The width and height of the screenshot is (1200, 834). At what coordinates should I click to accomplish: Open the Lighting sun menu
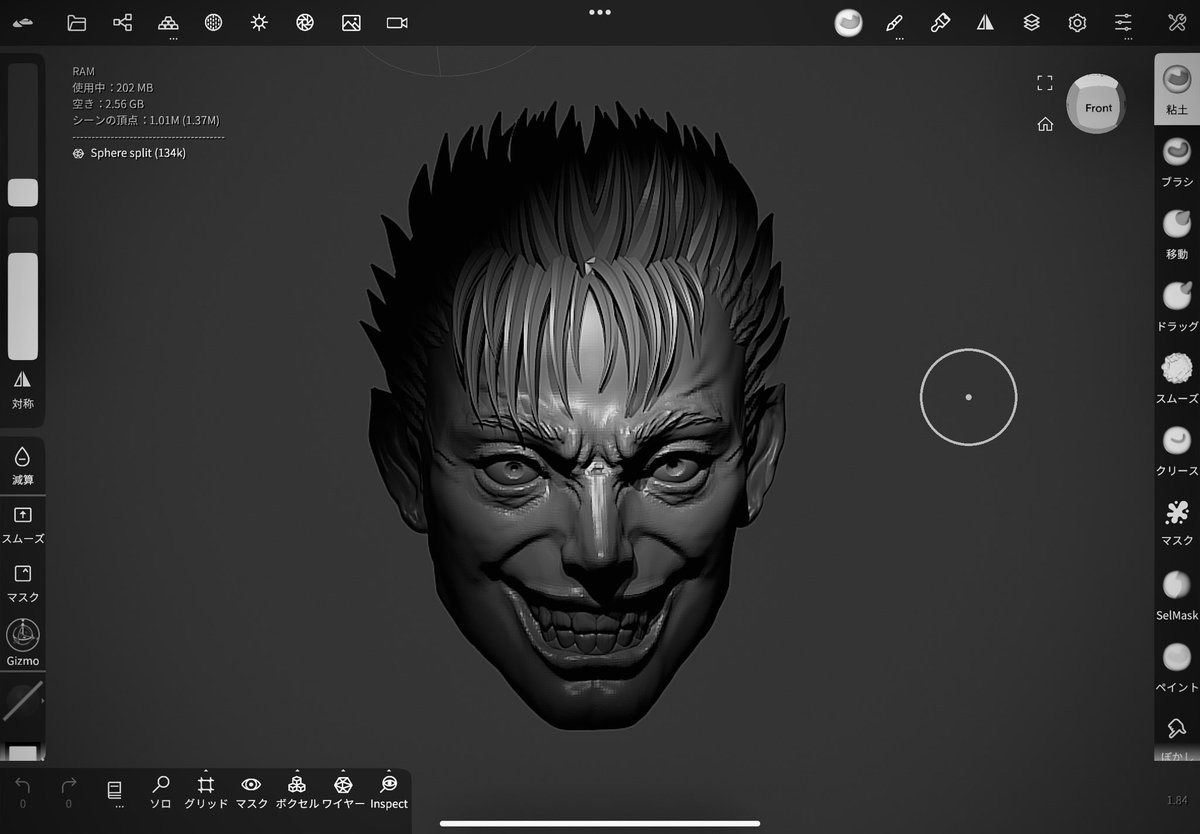coord(259,22)
